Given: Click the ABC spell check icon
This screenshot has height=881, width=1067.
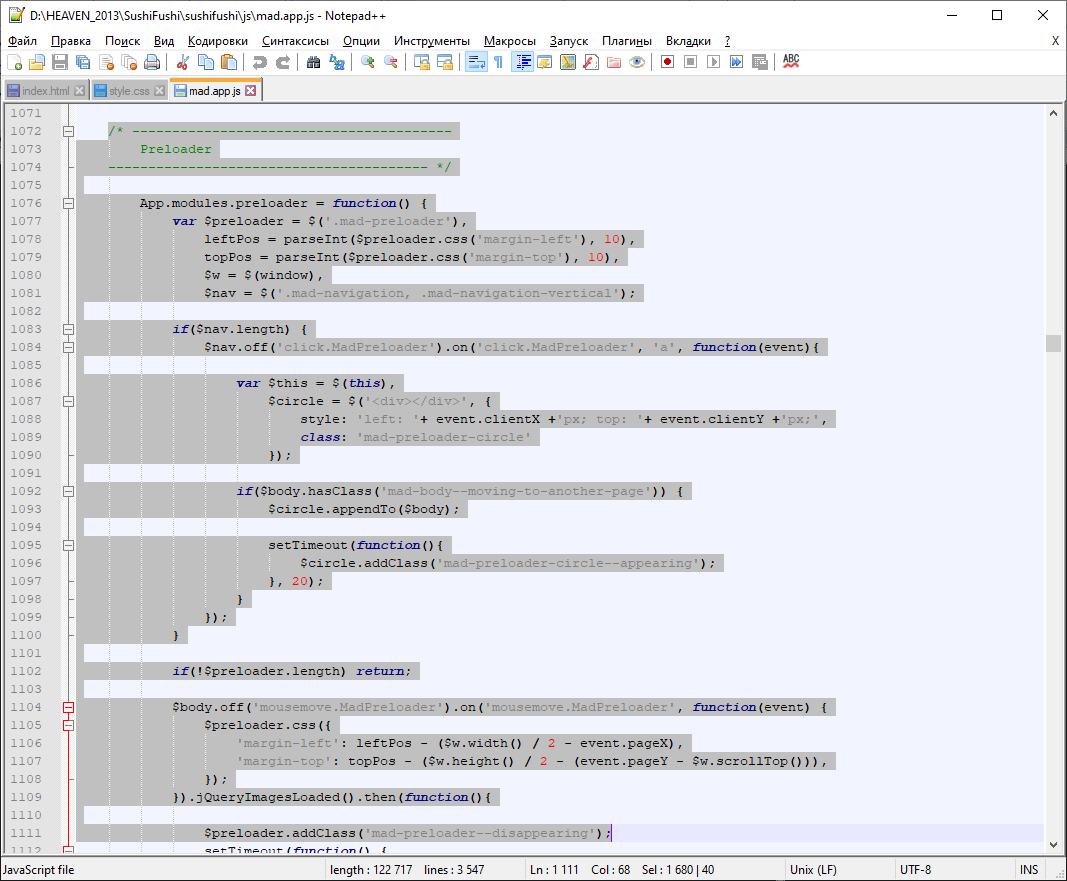Looking at the screenshot, I should coord(791,62).
